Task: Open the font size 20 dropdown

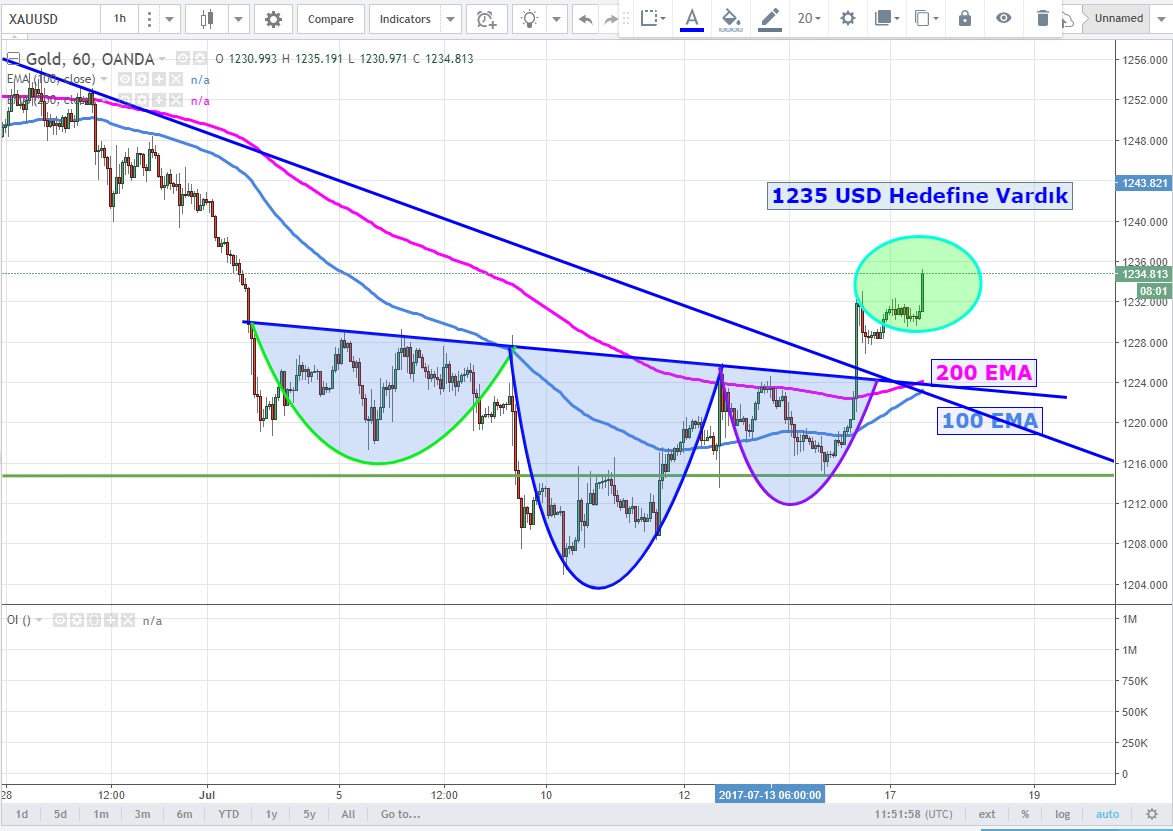Action: click(x=809, y=18)
